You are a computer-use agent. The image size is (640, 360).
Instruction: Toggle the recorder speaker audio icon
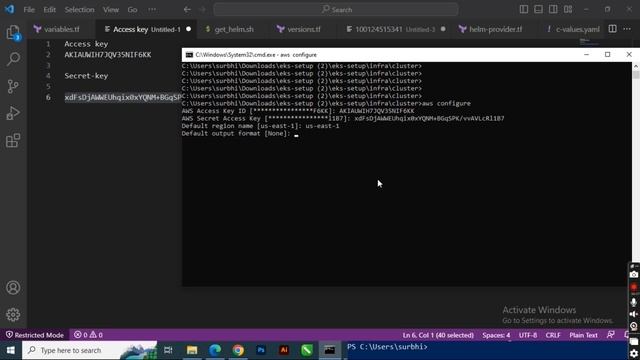[634, 314]
